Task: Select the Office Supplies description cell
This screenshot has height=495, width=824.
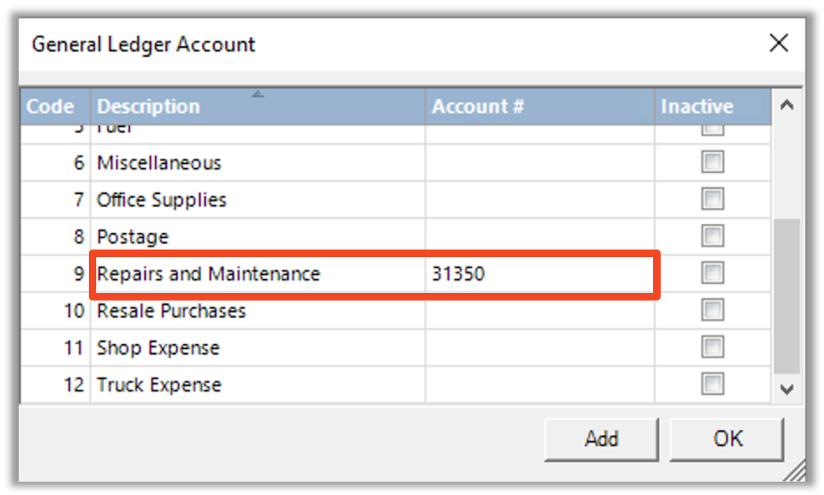Action: [x=258, y=200]
